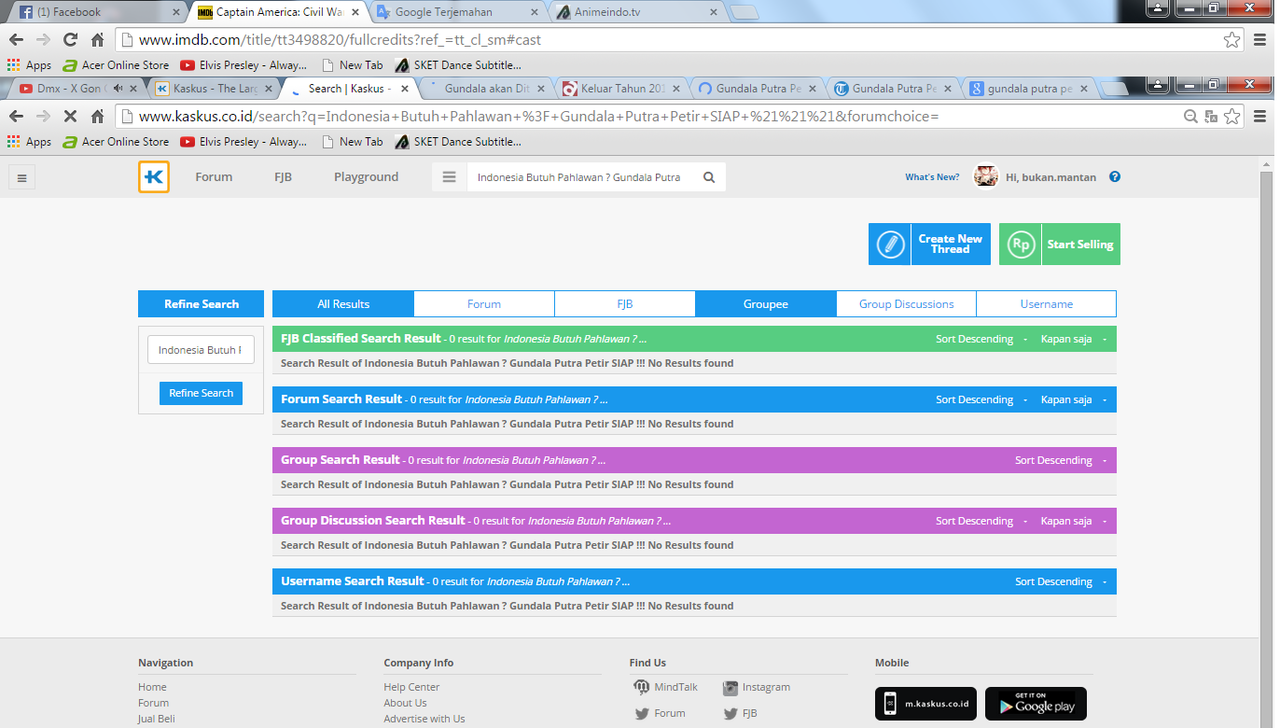Open Group Discussion Kapan saja dropdown

point(1073,521)
